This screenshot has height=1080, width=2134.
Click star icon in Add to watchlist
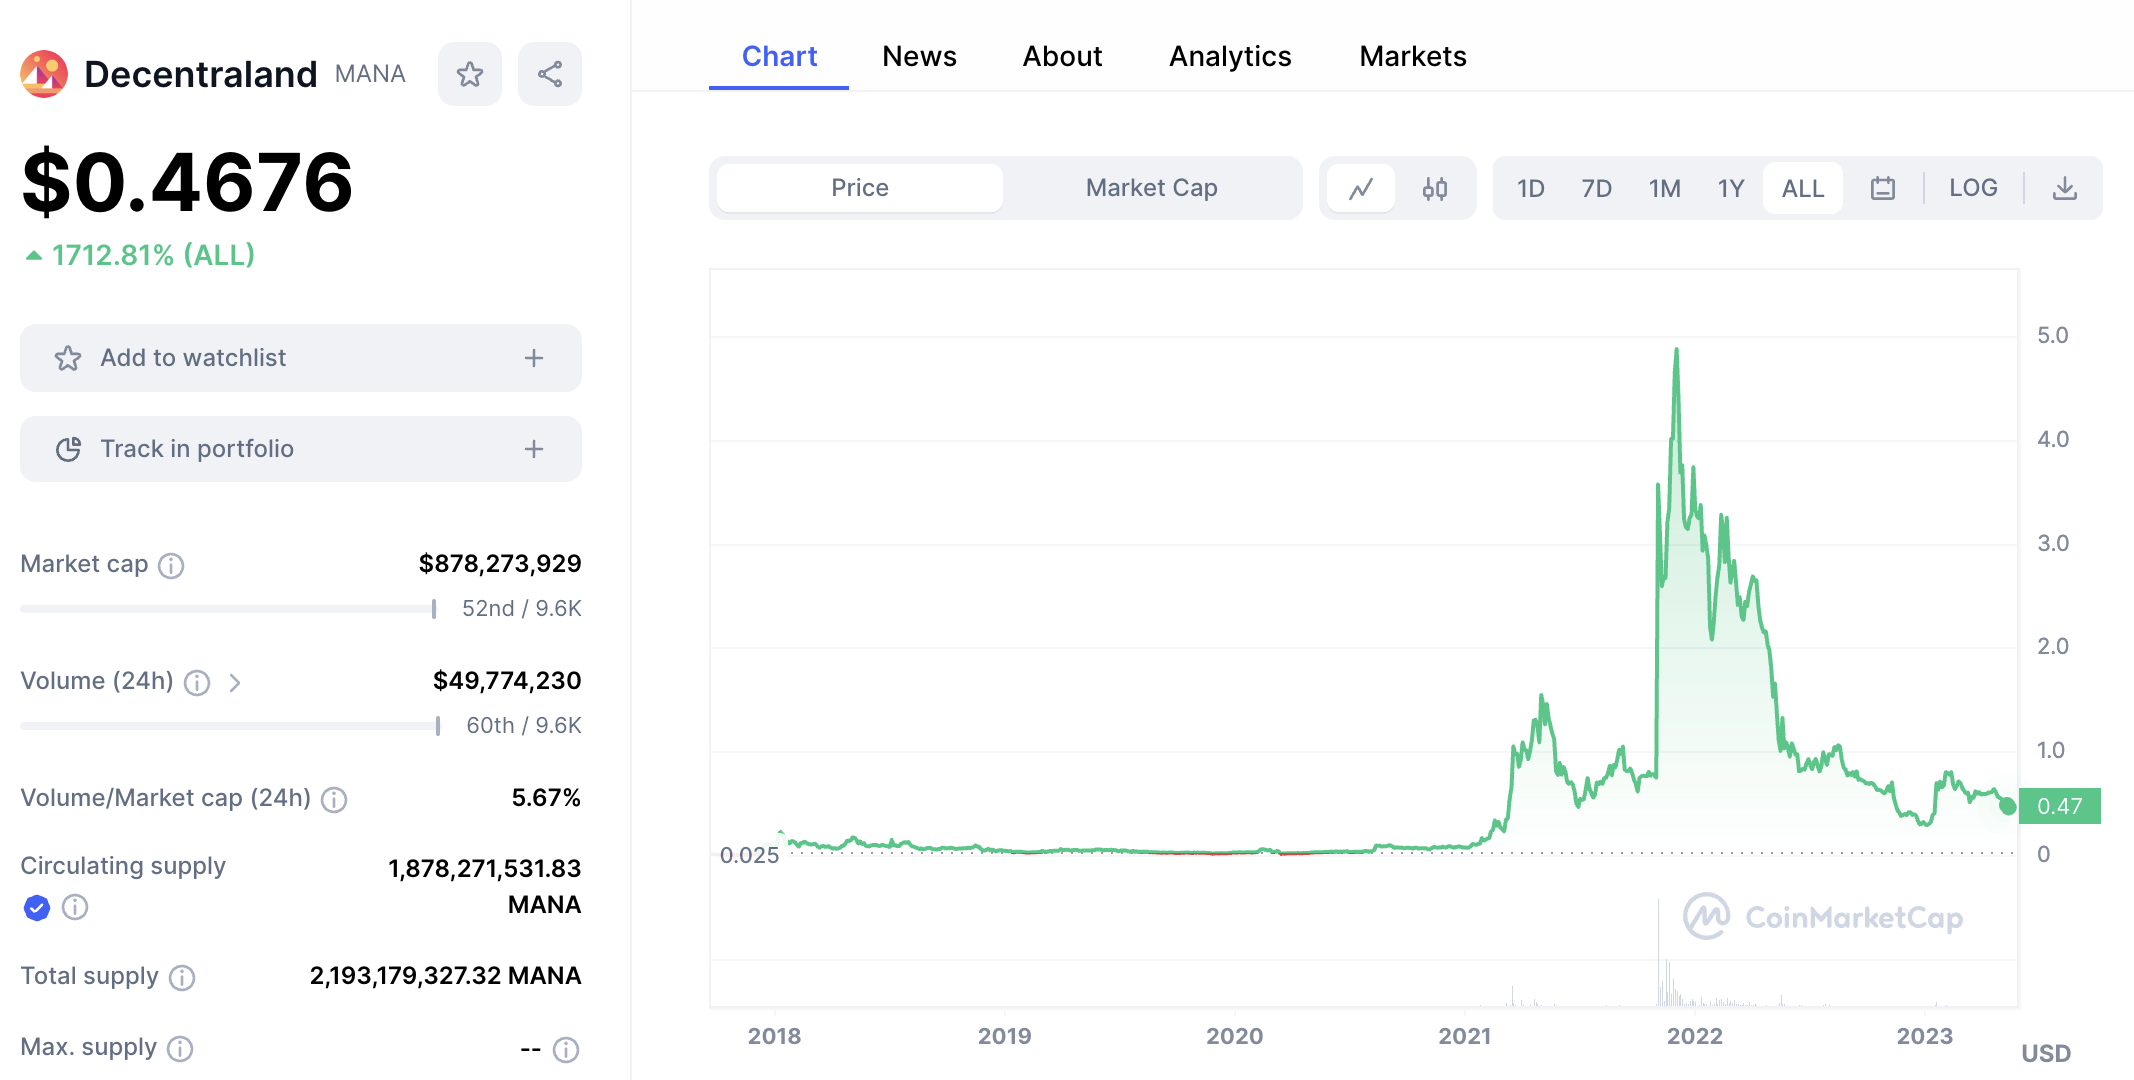pos(68,358)
